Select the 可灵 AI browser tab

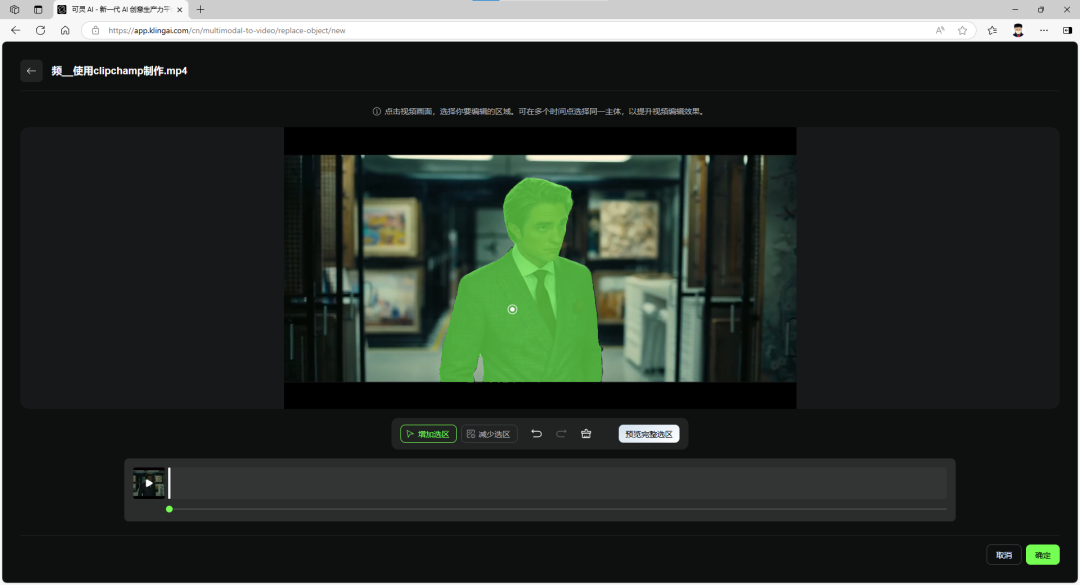click(120, 9)
